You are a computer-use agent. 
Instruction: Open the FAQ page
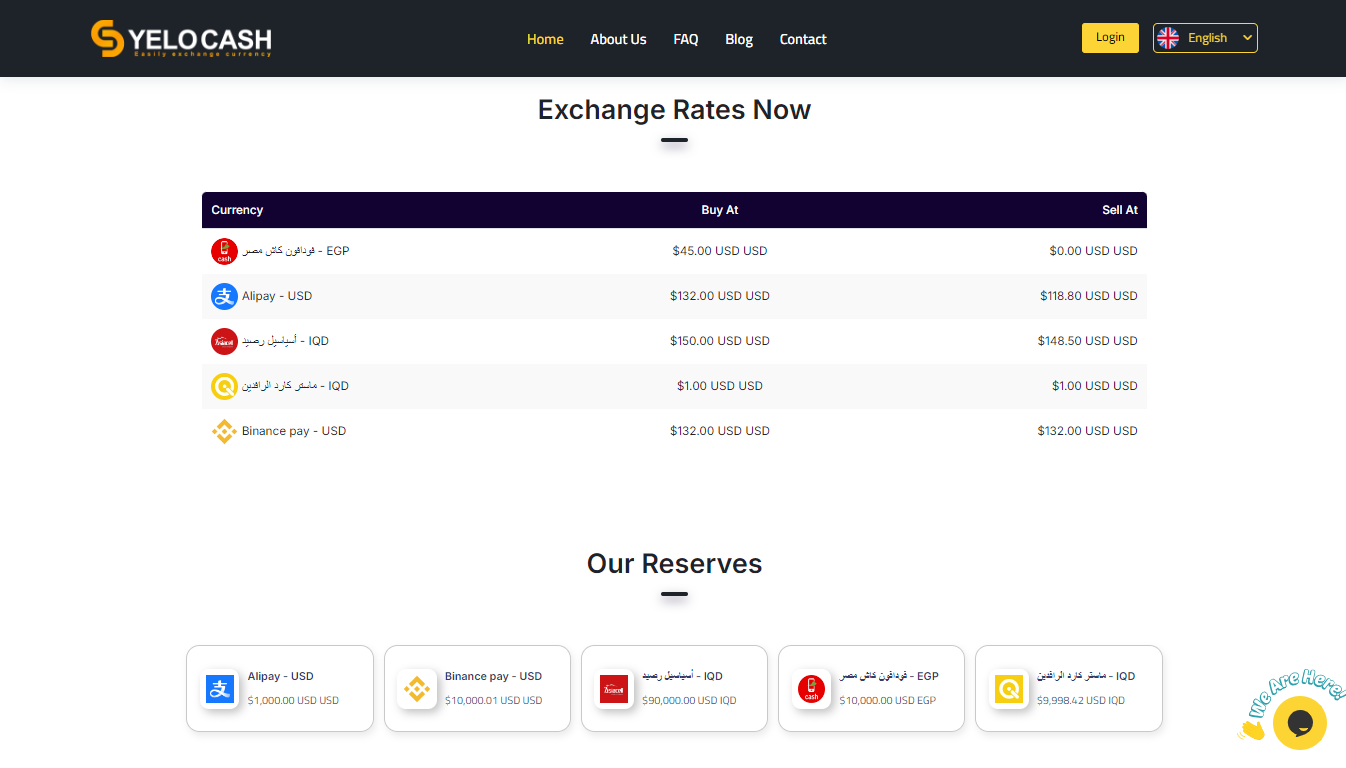(686, 39)
